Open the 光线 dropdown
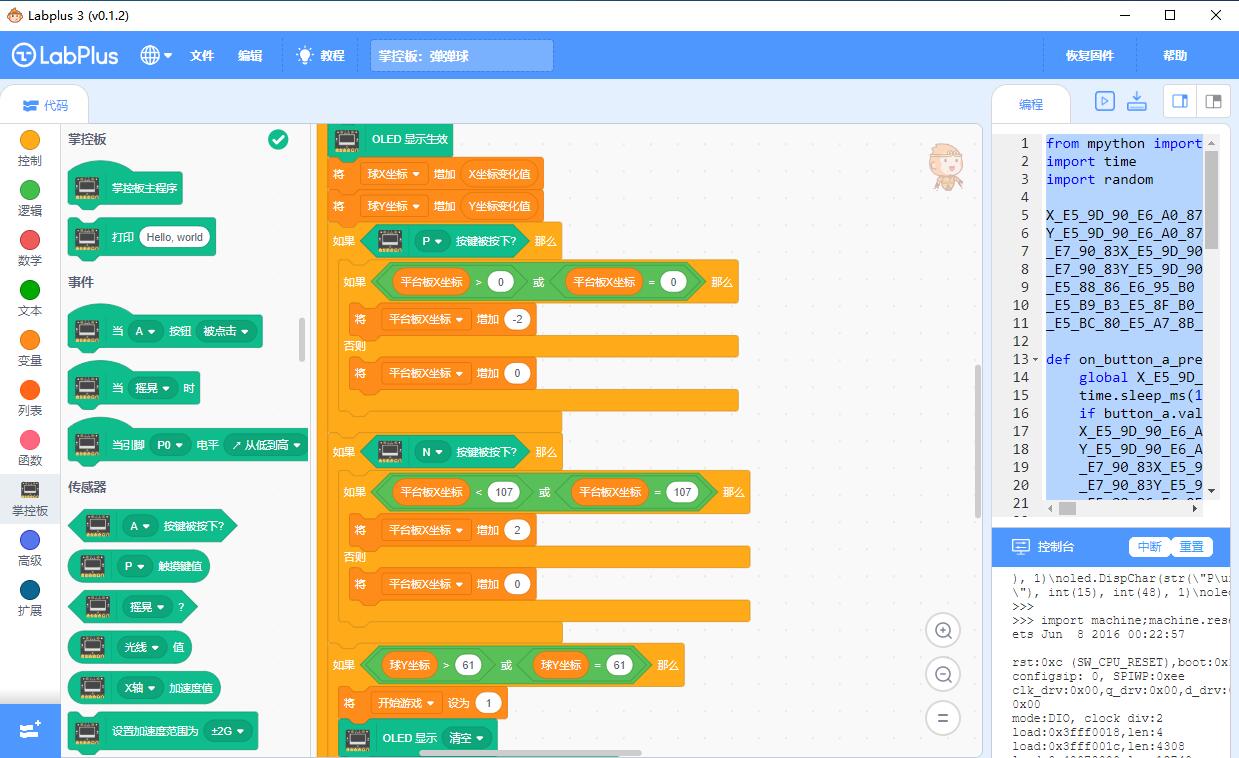This screenshot has width=1239, height=758. [141, 647]
